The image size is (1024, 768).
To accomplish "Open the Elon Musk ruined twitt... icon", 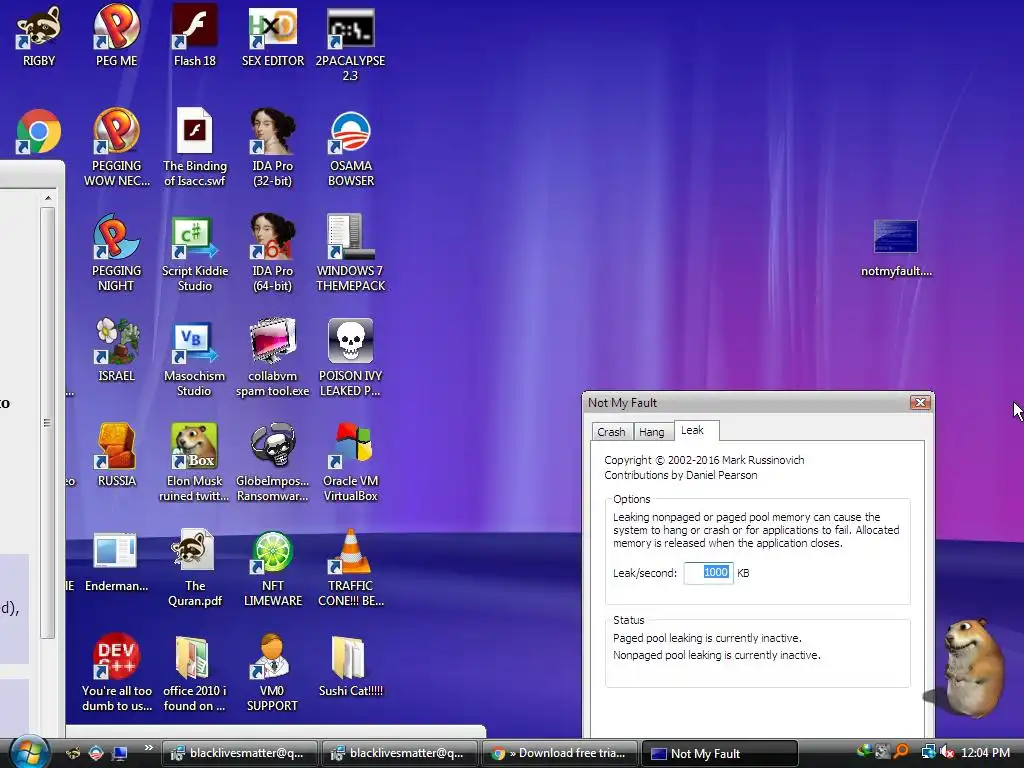I will point(195,463).
